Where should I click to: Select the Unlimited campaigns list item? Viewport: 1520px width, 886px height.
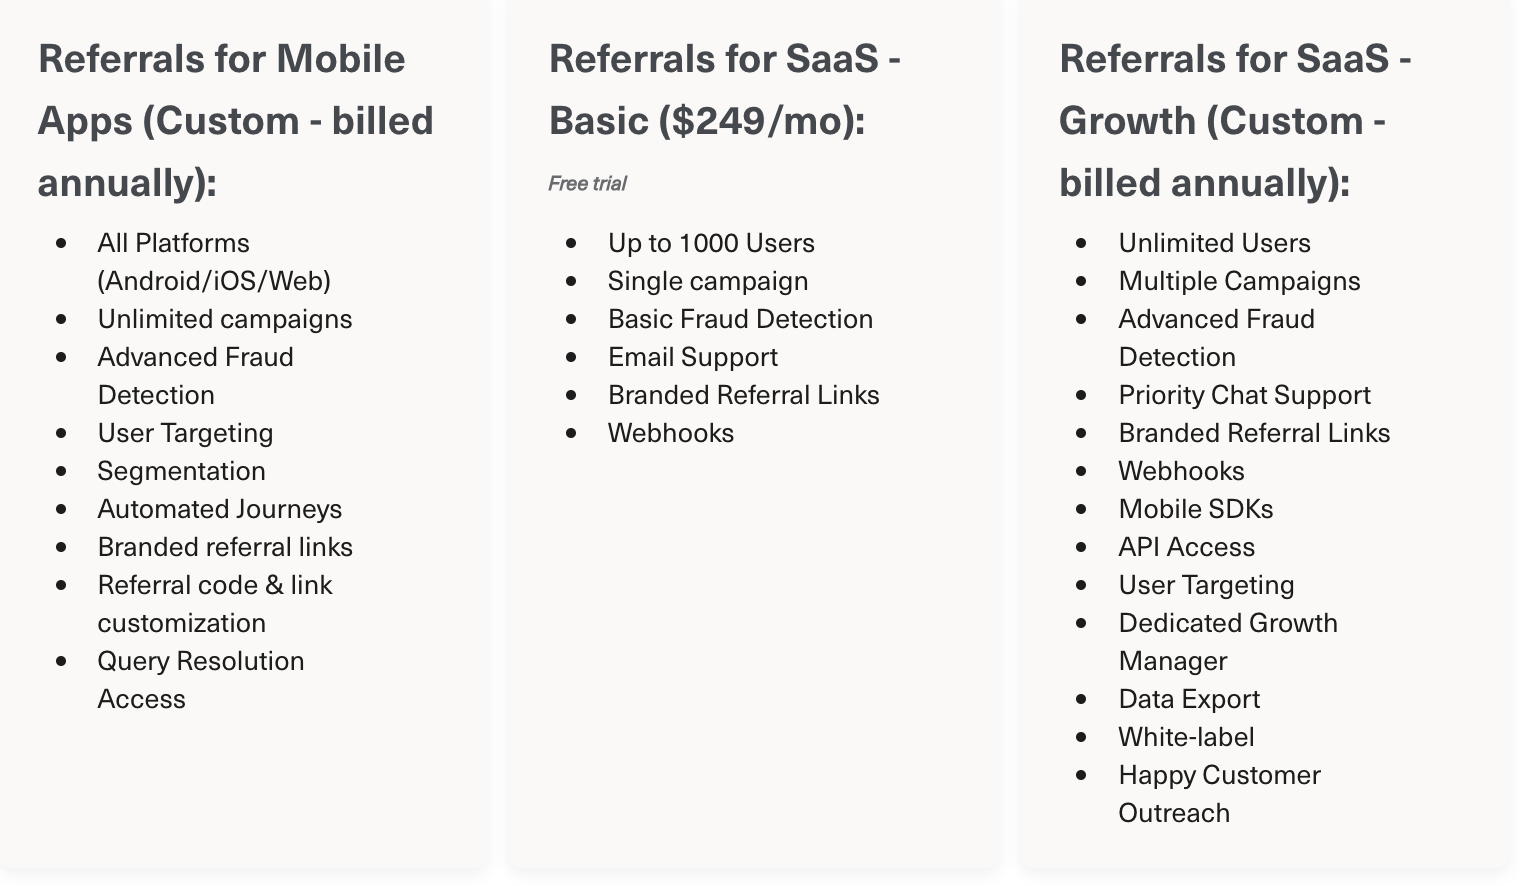[x=225, y=319]
